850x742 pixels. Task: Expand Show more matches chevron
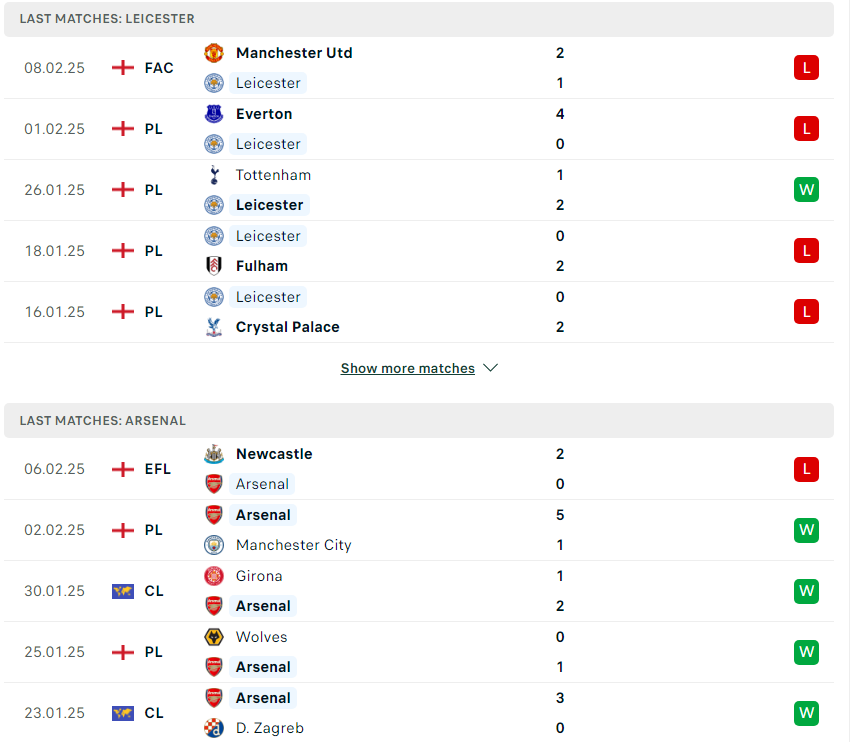pos(490,368)
